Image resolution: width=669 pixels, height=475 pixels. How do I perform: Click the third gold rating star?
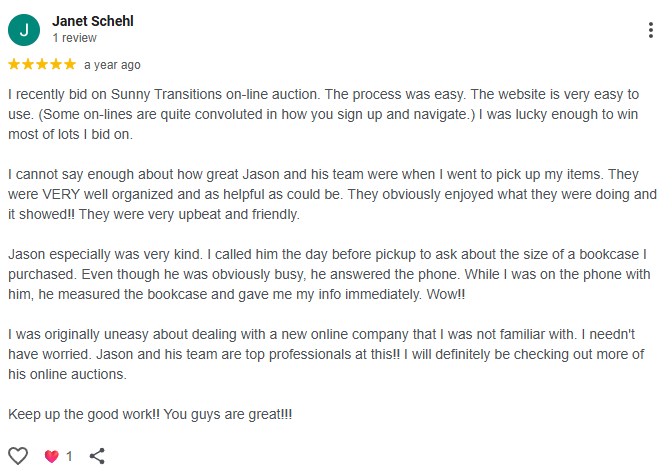coord(42,64)
